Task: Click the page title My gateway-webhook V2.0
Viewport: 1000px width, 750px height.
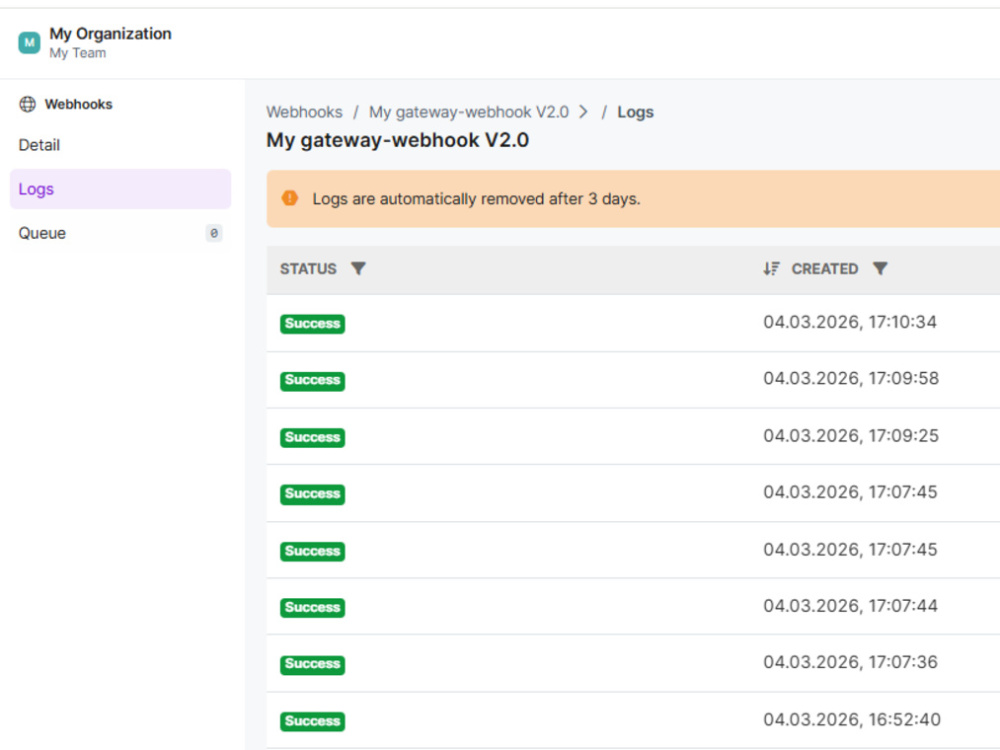Action: click(397, 140)
